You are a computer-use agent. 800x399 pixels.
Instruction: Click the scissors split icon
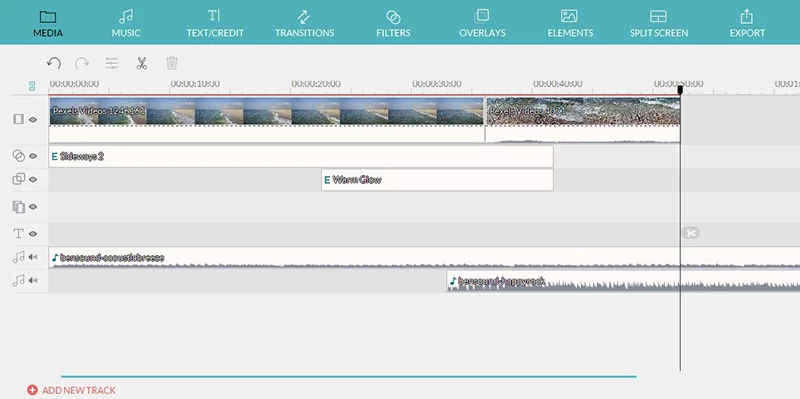141,63
